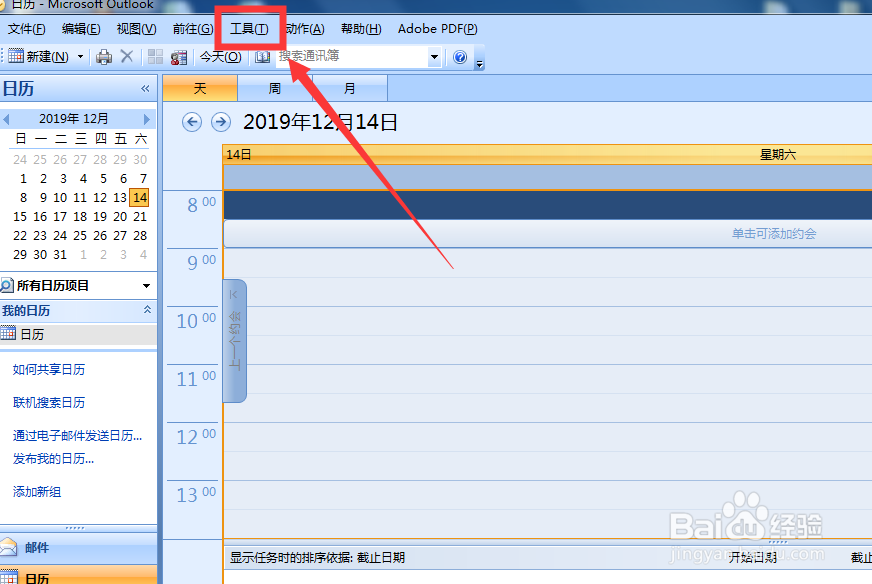Open the Adobe PDF(P) menu
872x584 pixels.
pyautogui.click(x=438, y=29)
